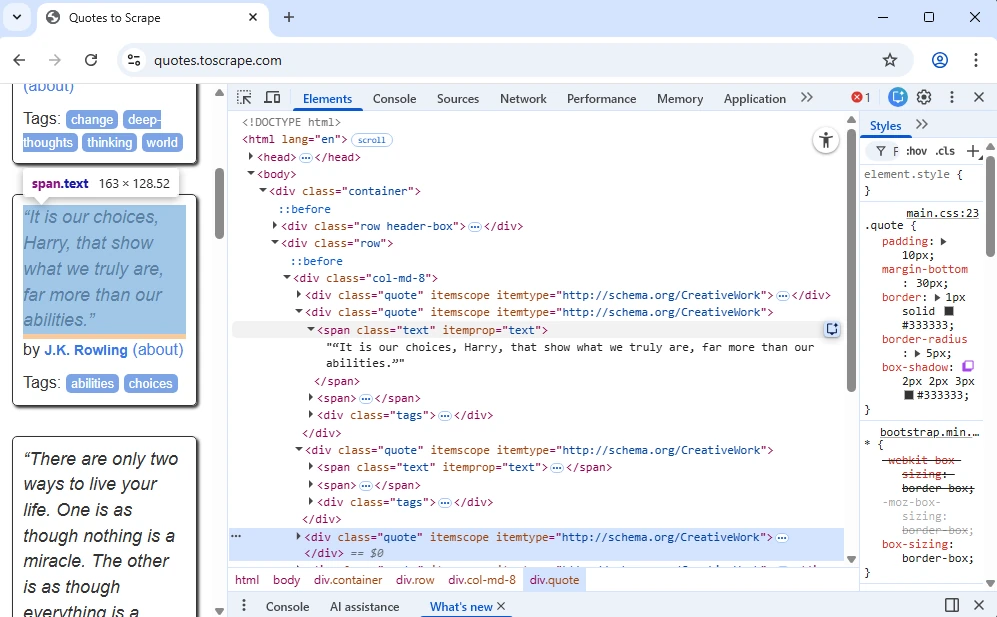Open the DevTools three-dot customize menu

(952, 97)
